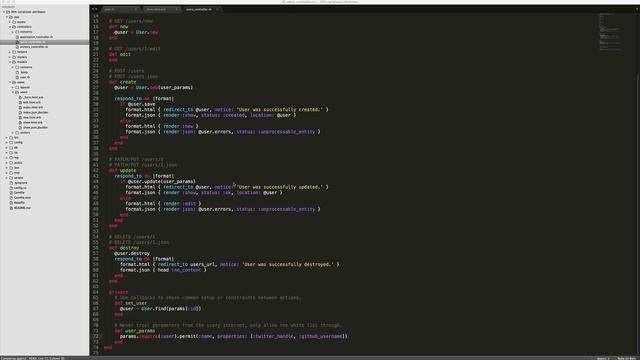Click the folder icon of concerns under controllers
The image size is (640, 360).
tap(17, 31)
